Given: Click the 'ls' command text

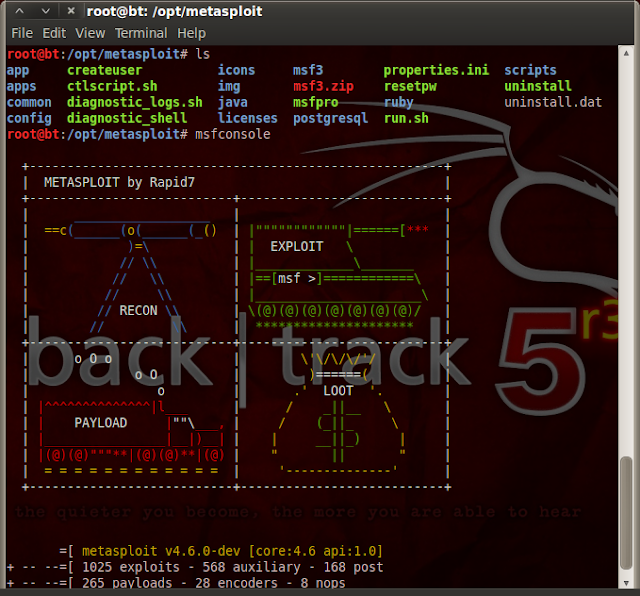Looking at the screenshot, I should point(203,54).
